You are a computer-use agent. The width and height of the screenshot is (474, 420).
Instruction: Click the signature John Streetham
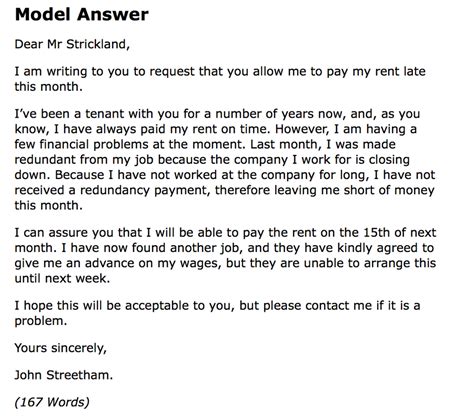[64, 375]
